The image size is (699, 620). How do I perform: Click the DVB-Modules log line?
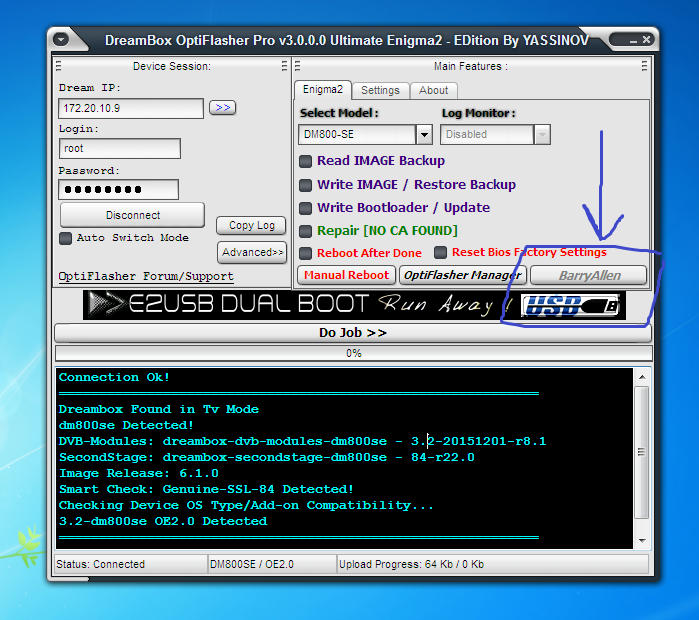coord(302,441)
